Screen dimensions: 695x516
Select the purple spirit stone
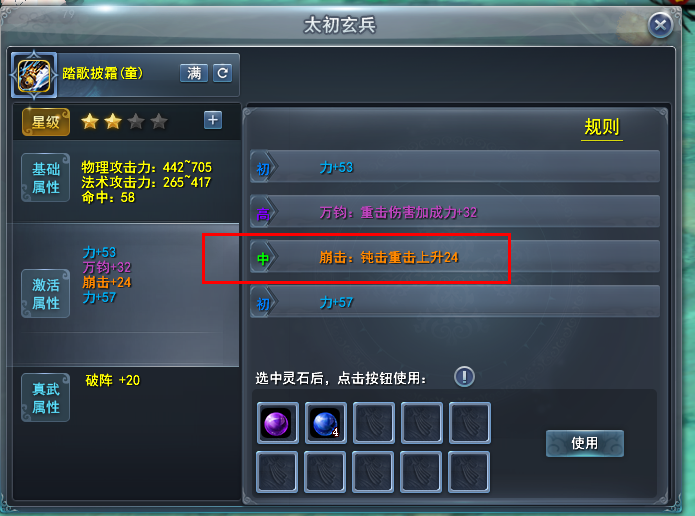tap(277, 422)
